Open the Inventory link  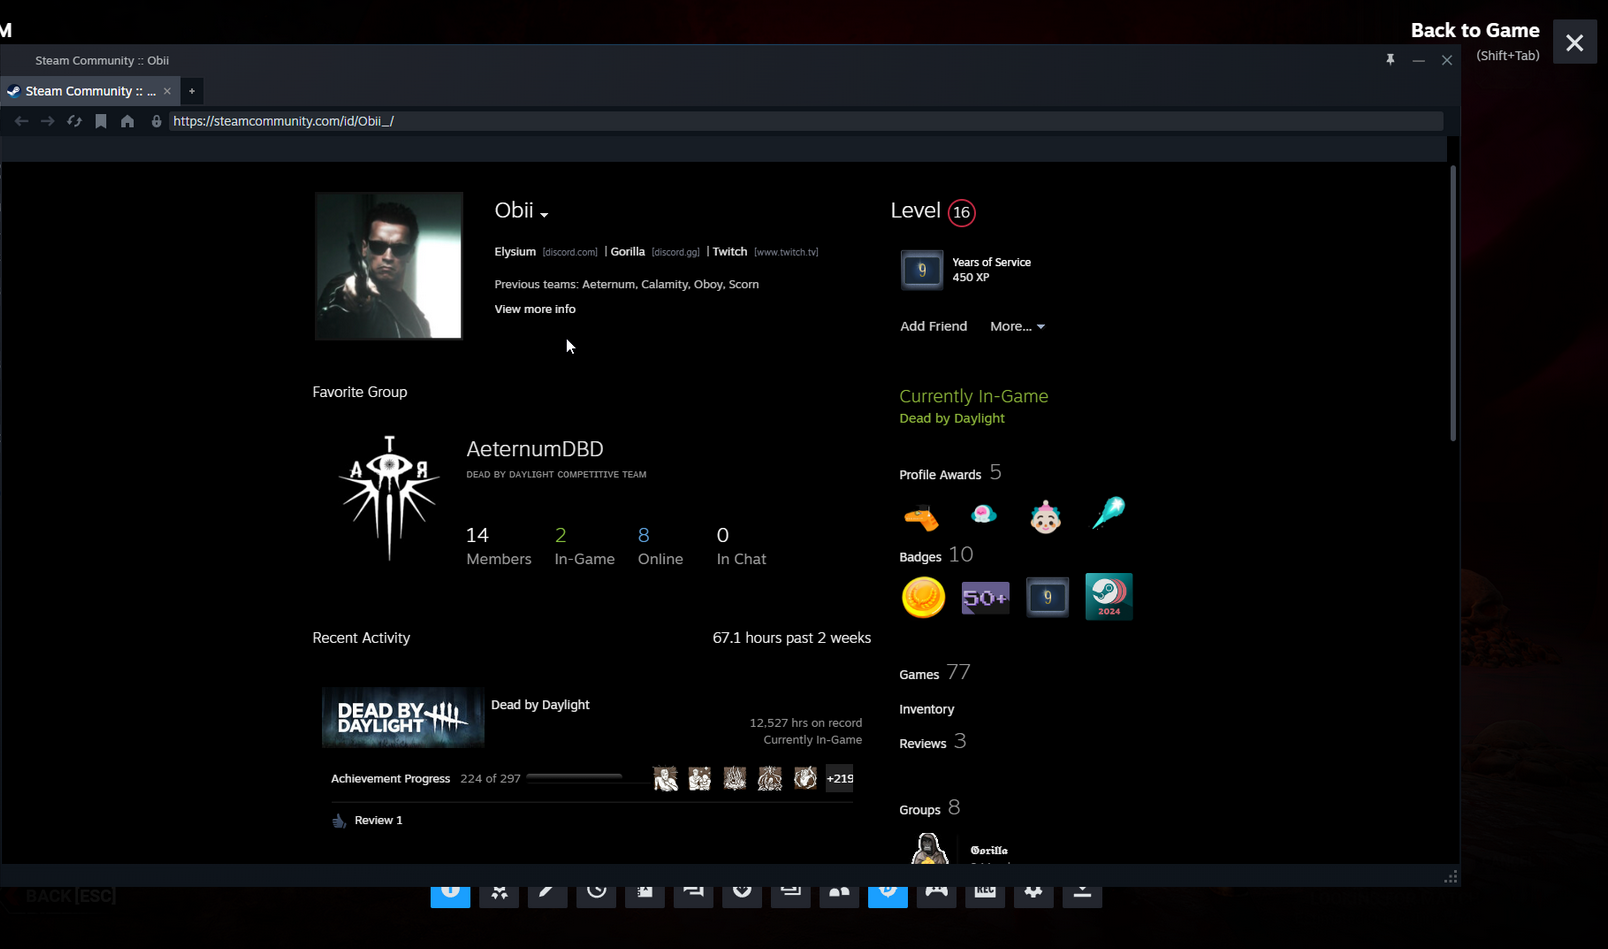pos(927,709)
